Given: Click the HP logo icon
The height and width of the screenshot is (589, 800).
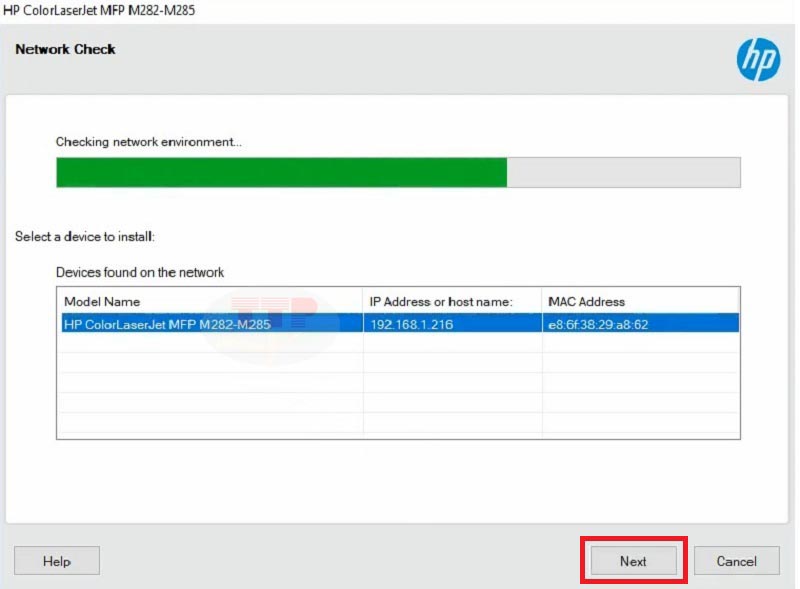Looking at the screenshot, I should coord(758,60).
